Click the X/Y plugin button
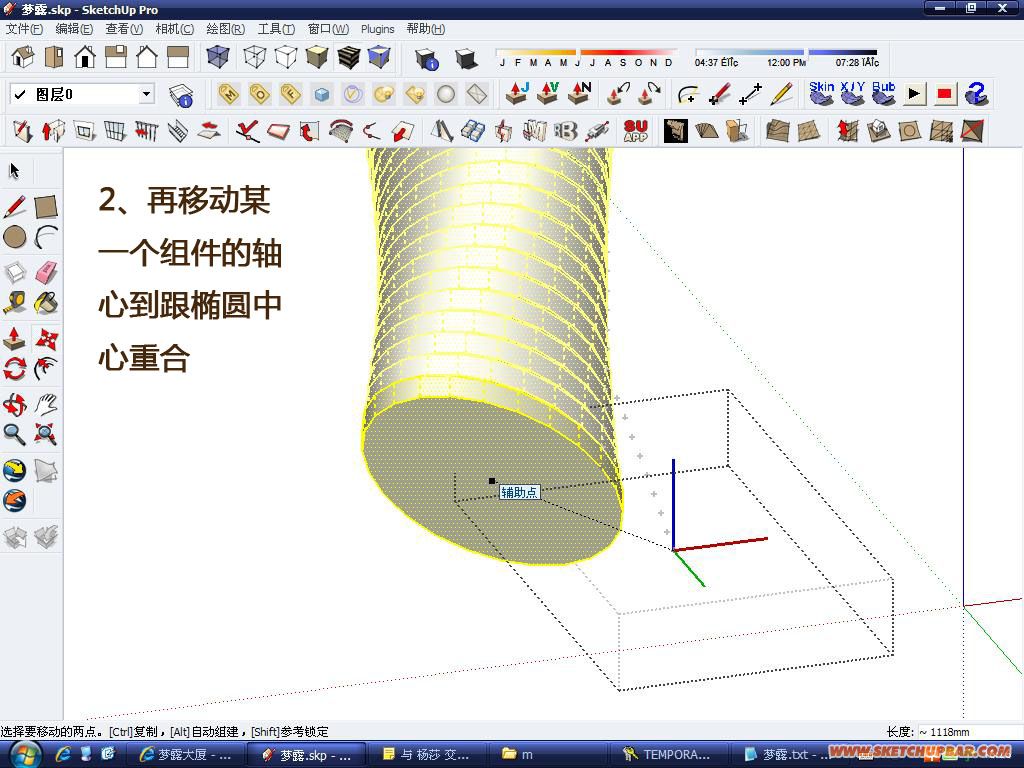 (852, 94)
